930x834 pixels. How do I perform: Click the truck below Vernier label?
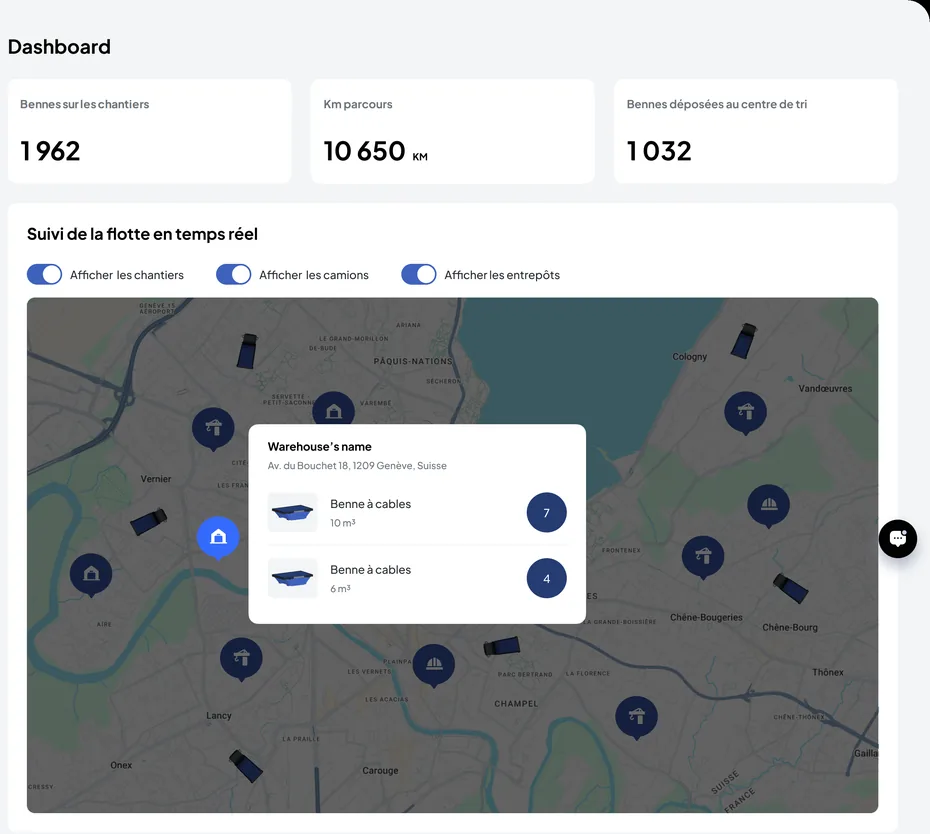tap(148, 522)
